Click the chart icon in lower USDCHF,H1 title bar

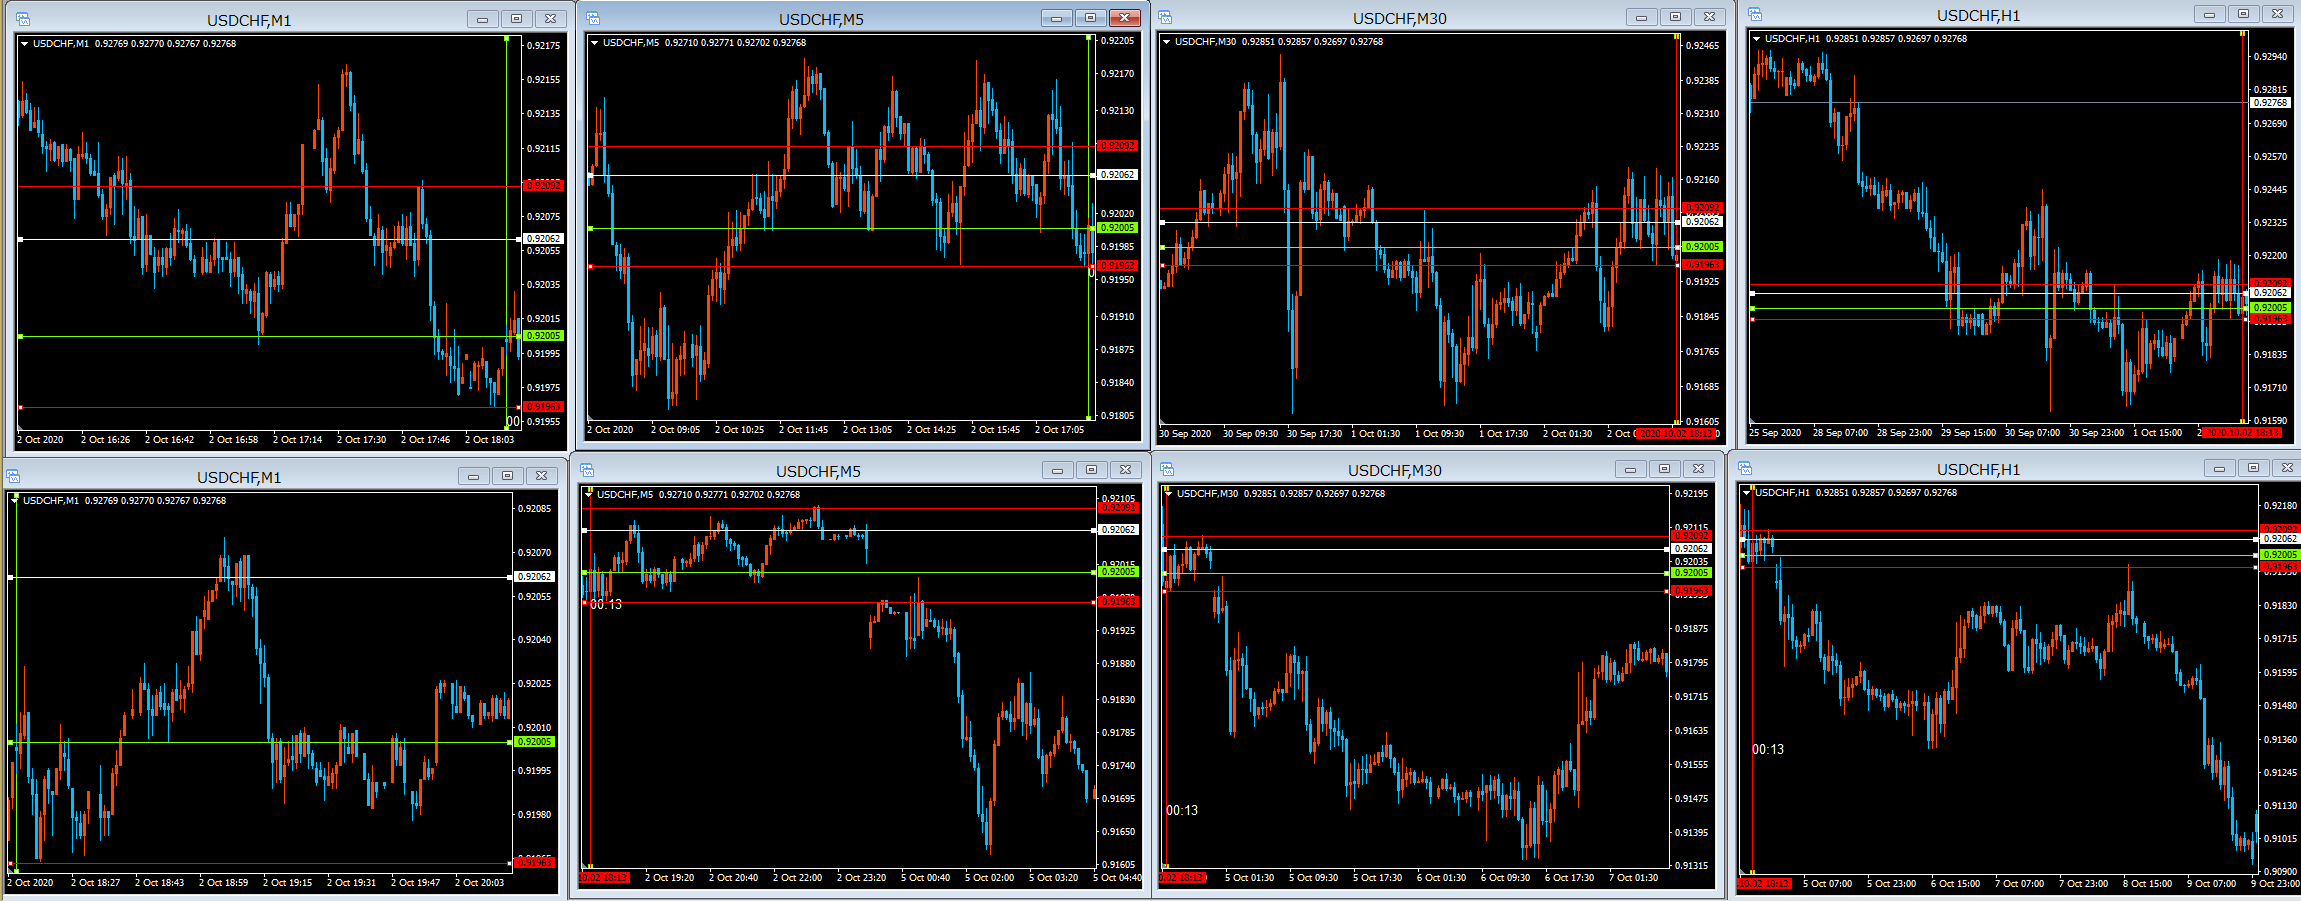[x=1745, y=468]
